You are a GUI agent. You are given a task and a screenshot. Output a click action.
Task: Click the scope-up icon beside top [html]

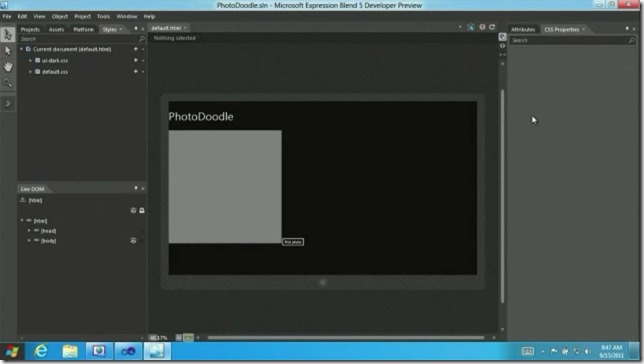click(x=23, y=200)
